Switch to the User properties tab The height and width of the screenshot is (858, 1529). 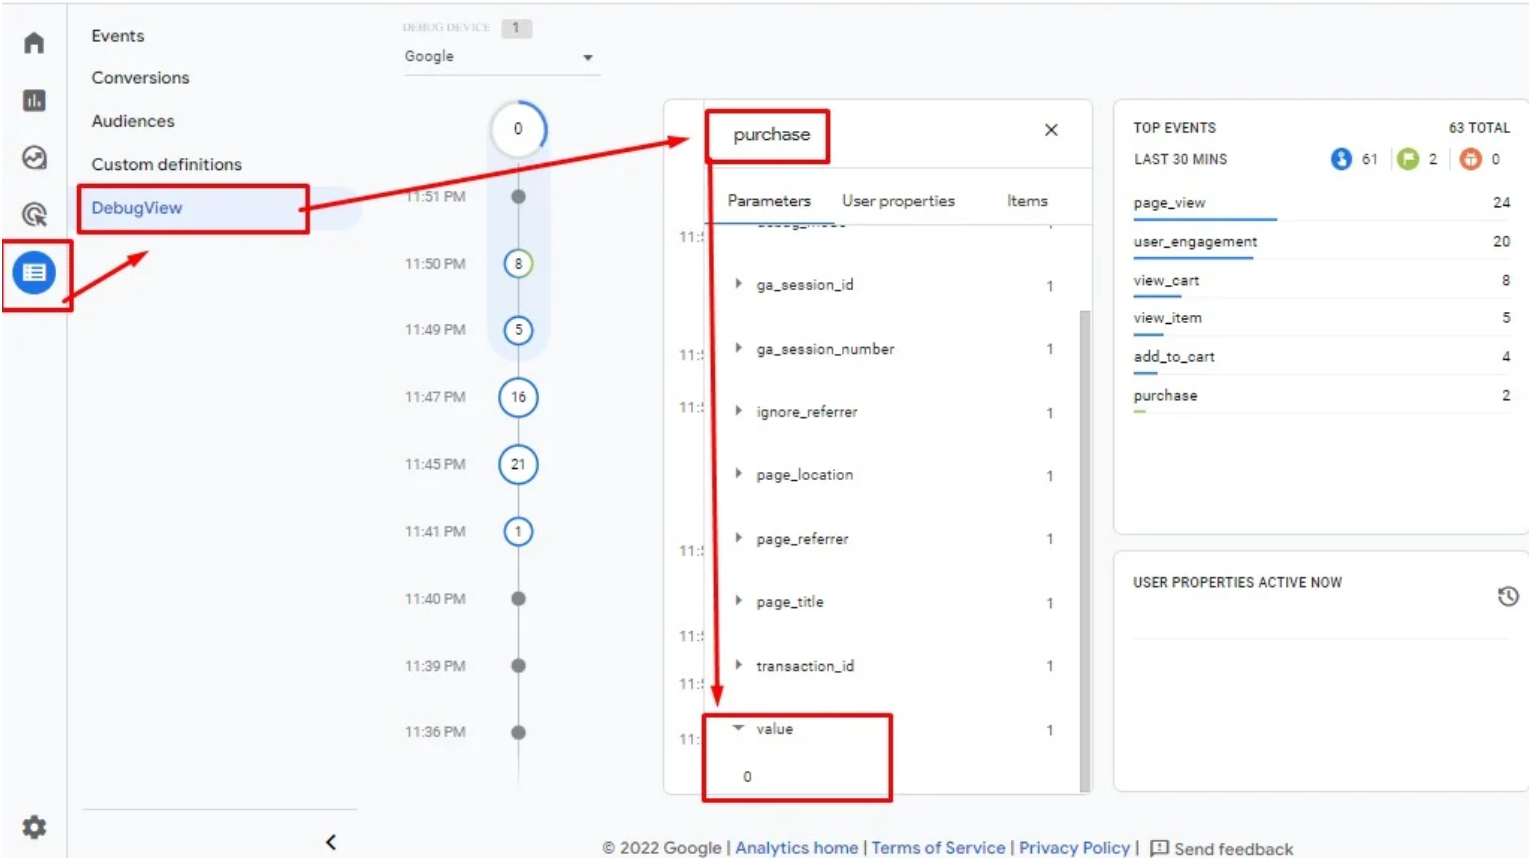tap(897, 201)
